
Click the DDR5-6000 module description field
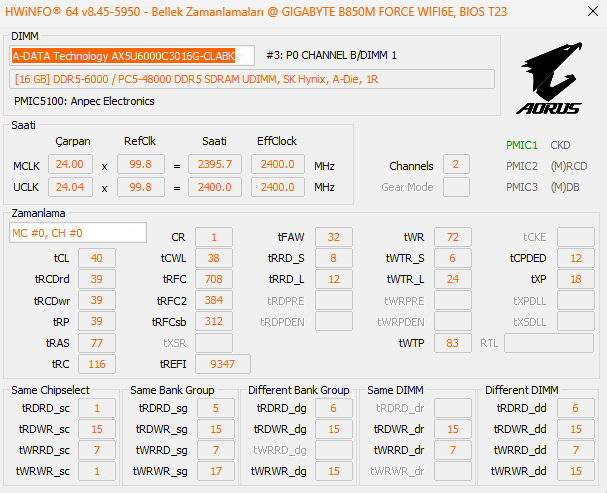coord(252,79)
